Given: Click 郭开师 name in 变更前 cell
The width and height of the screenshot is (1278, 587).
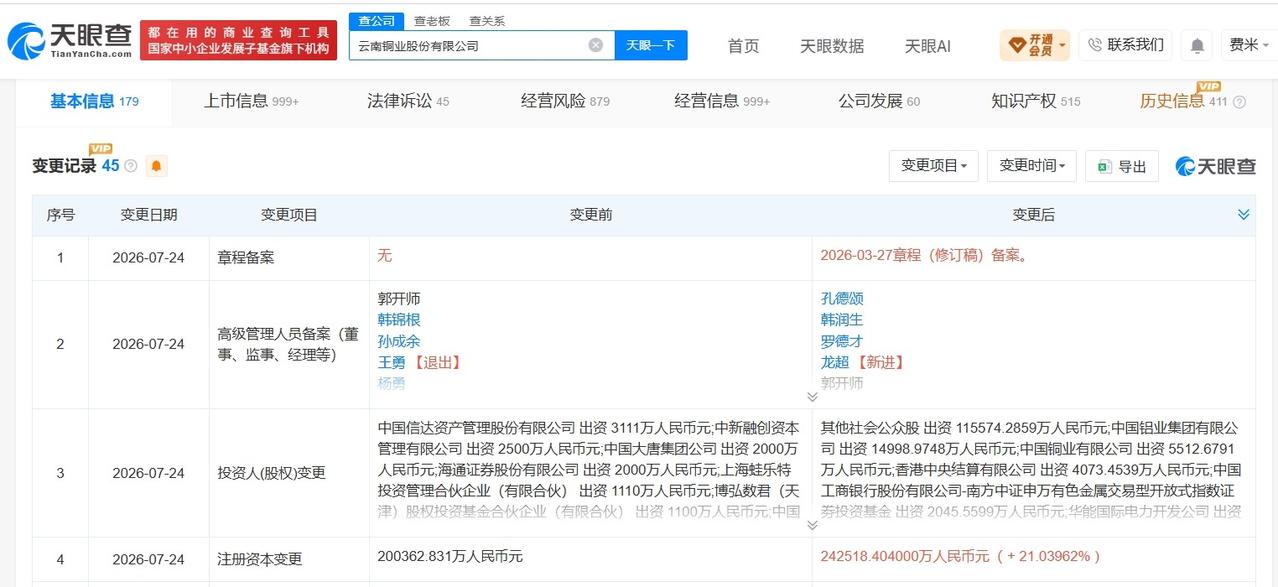Looking at the screenshot, I should (398, 299).
